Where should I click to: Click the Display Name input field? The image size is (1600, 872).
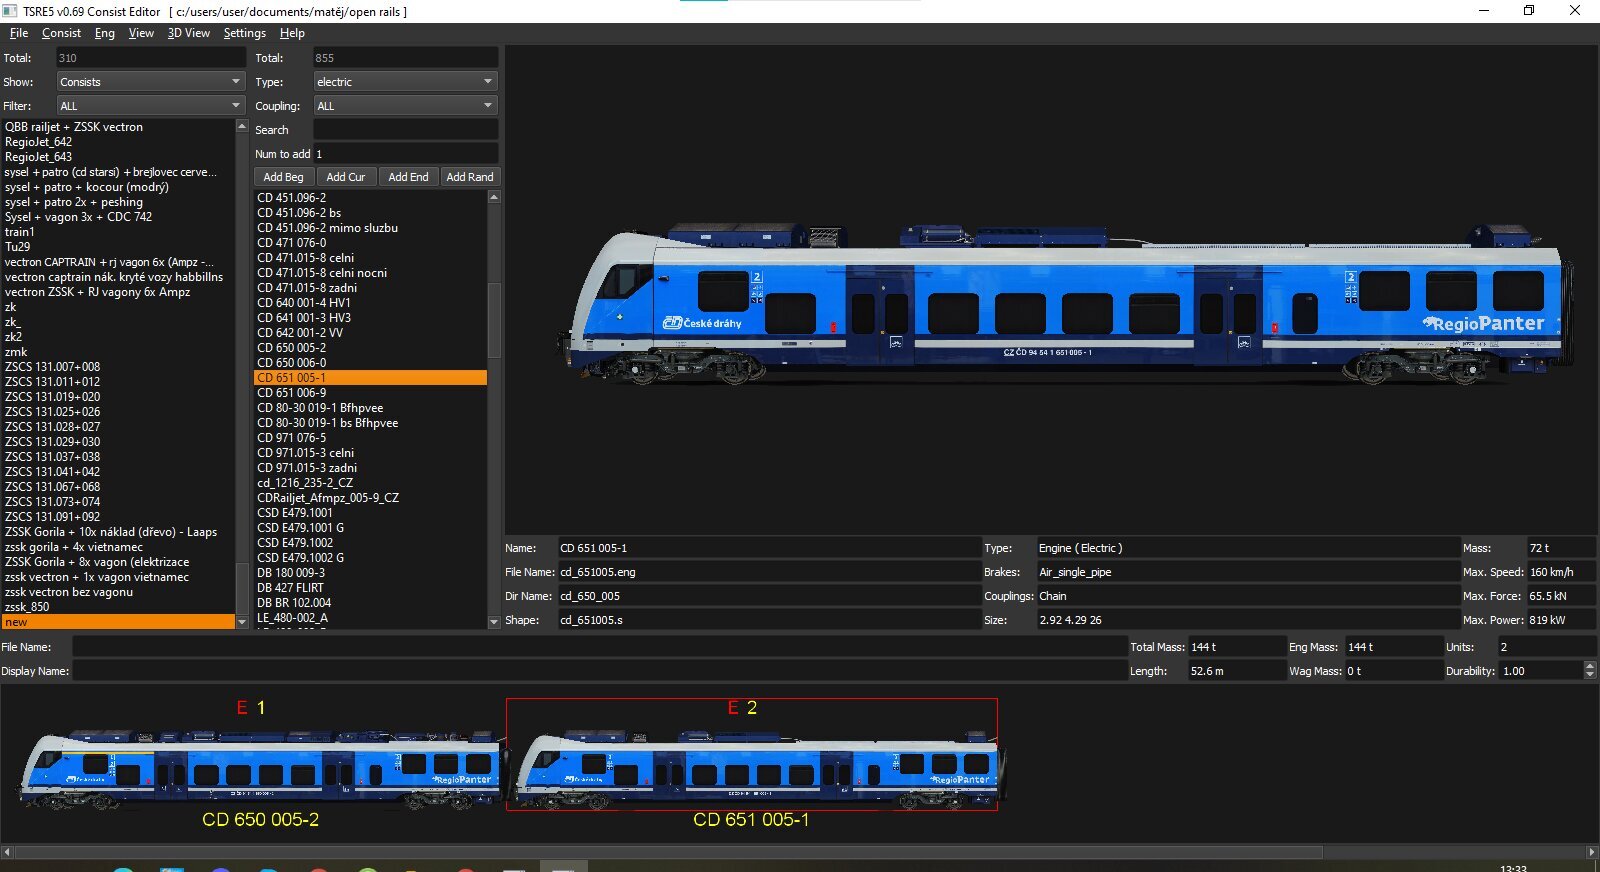(599, 671)
